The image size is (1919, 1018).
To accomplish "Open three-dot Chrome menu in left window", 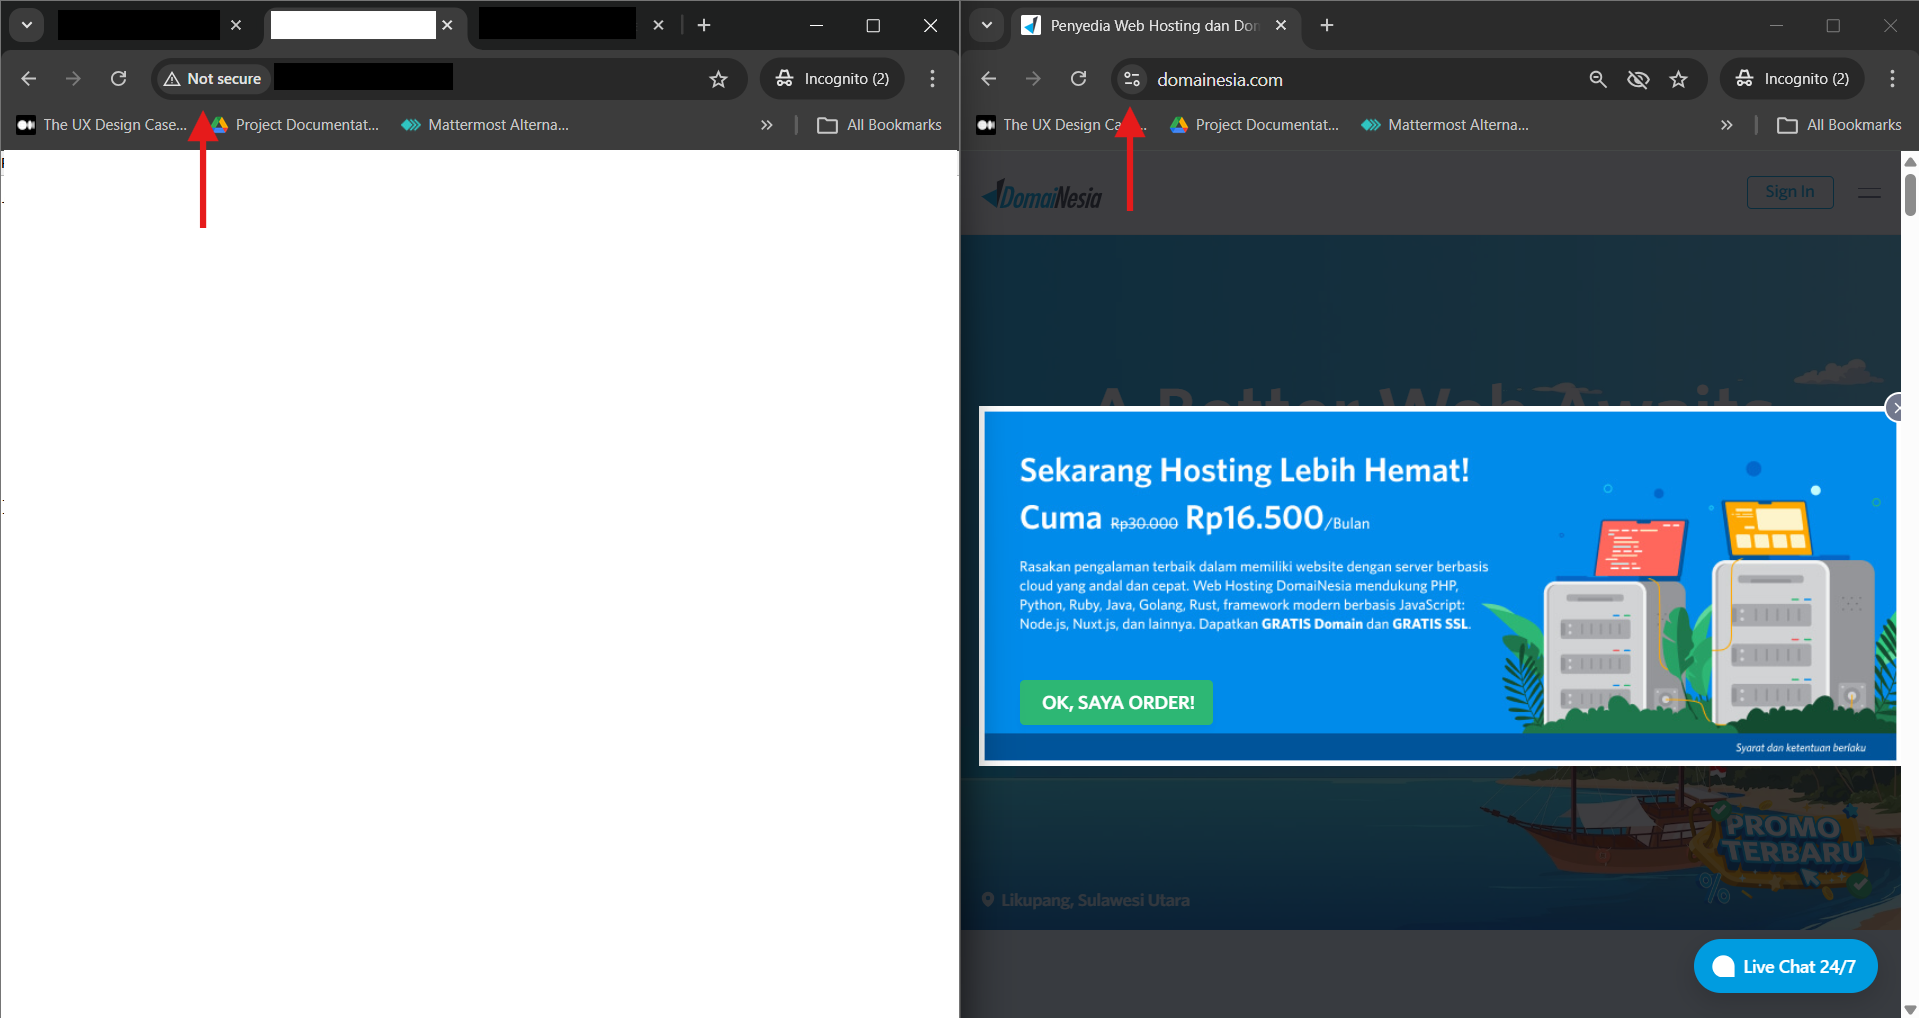I will point(932,78).
